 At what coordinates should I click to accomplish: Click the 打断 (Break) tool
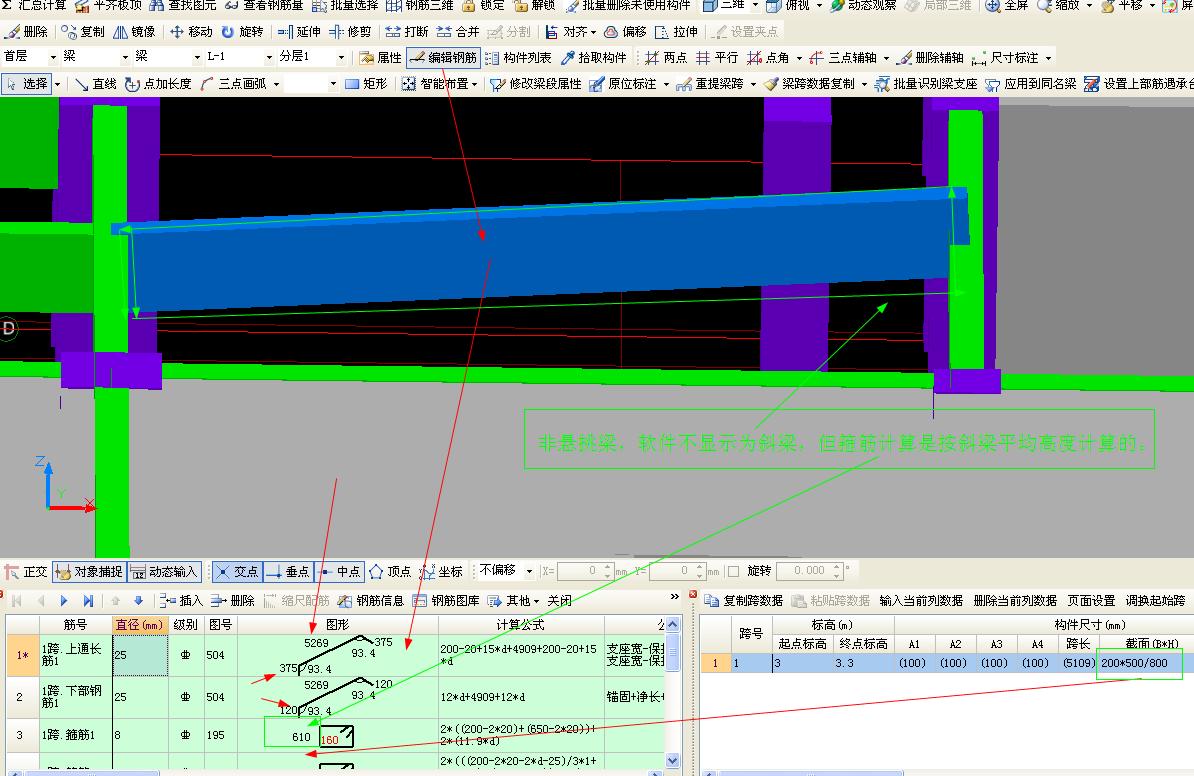407,32
